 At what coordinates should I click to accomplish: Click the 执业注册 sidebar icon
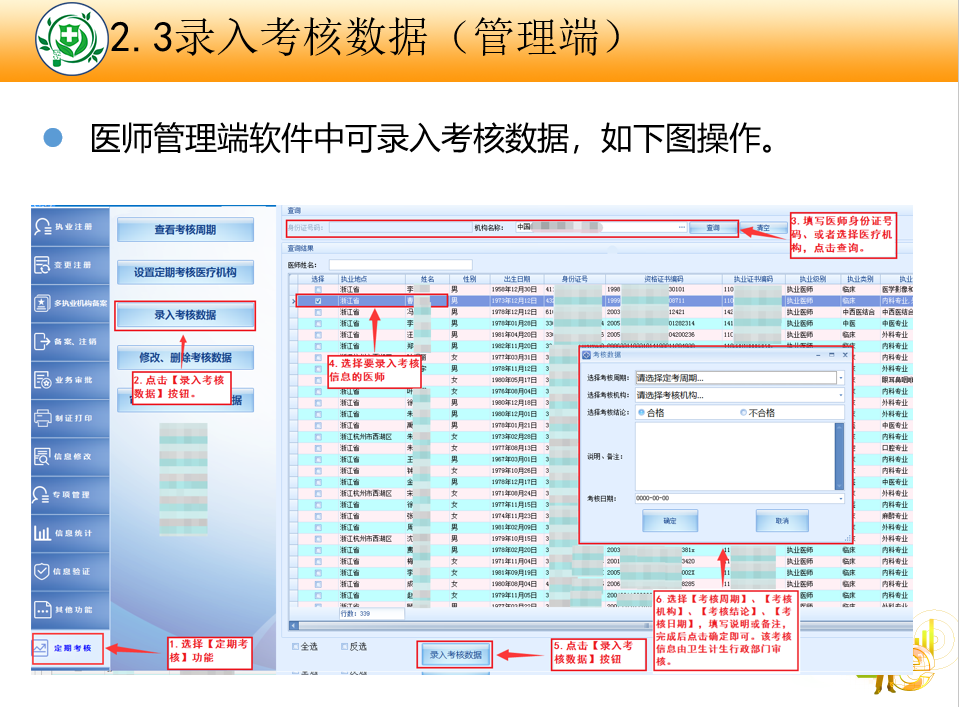(42, 227)
